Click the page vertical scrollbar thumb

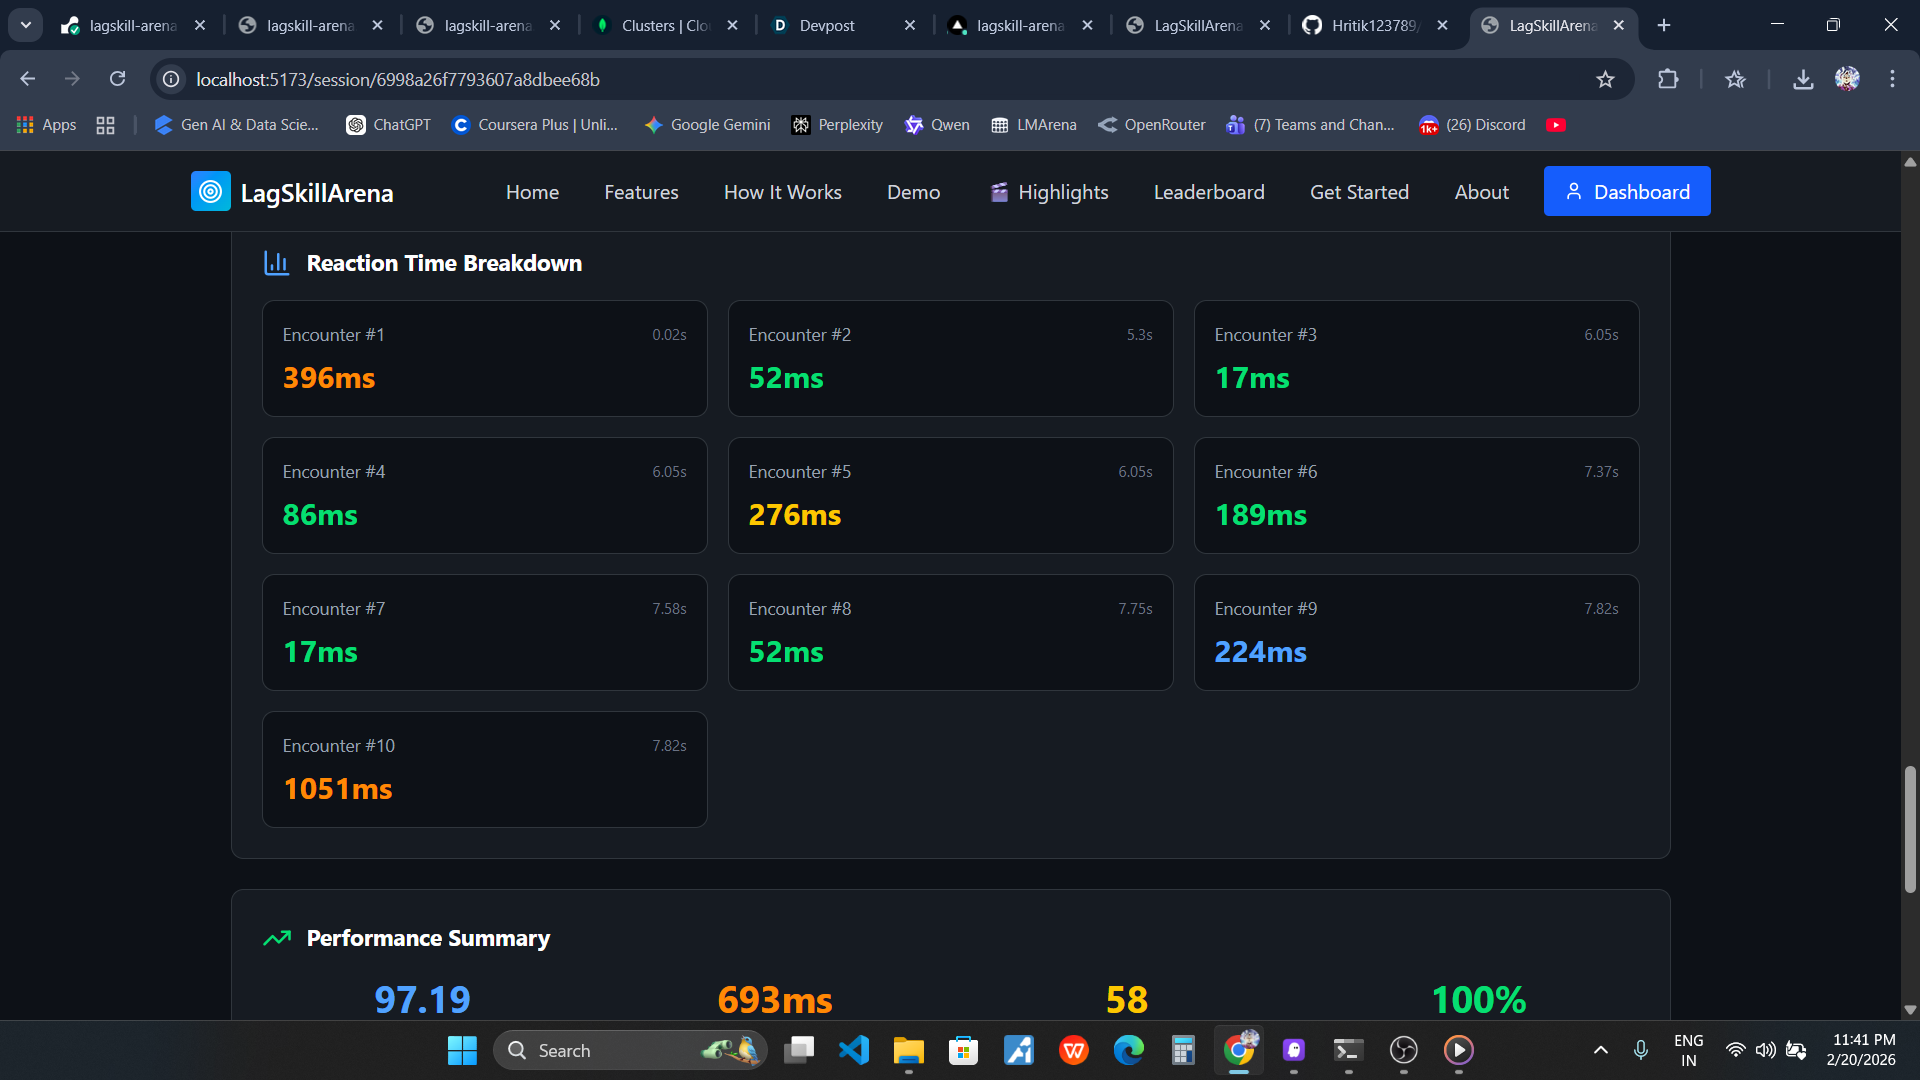tap(1909, 828)
